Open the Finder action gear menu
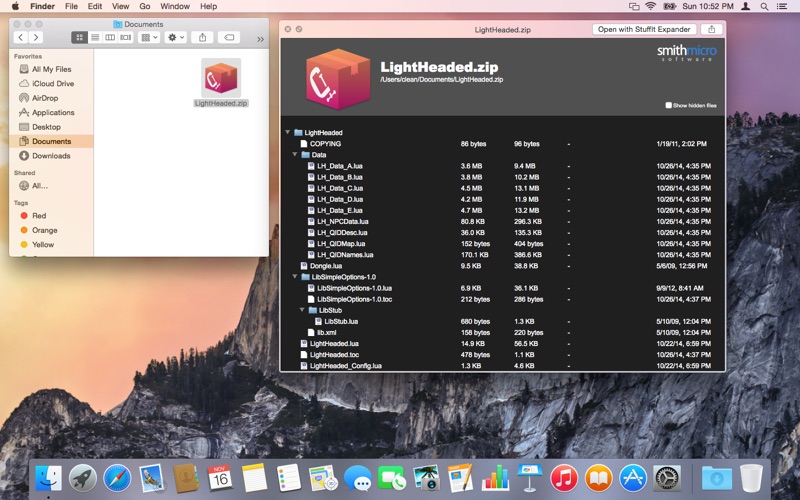Screen dimensions: 800x500 point(176,37)
